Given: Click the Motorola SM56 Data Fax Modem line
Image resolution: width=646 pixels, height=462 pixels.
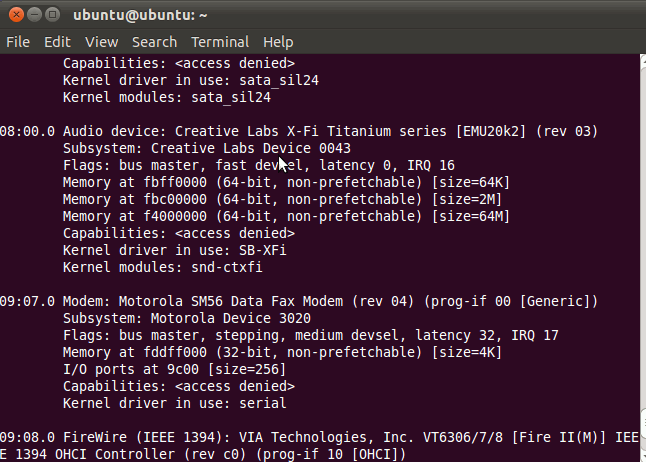Looking at the screenshot, I should click(300, 301).
